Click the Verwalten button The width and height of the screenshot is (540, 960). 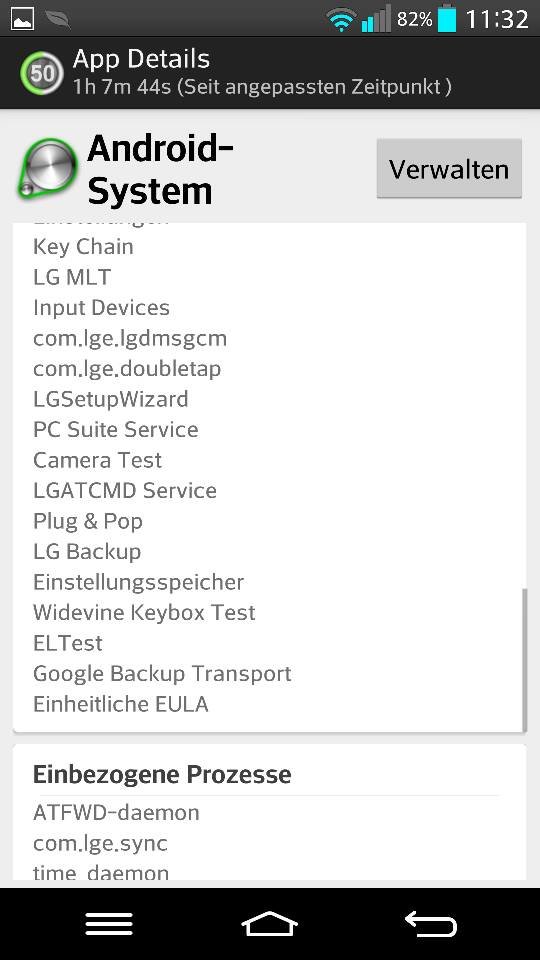[449, 169]
